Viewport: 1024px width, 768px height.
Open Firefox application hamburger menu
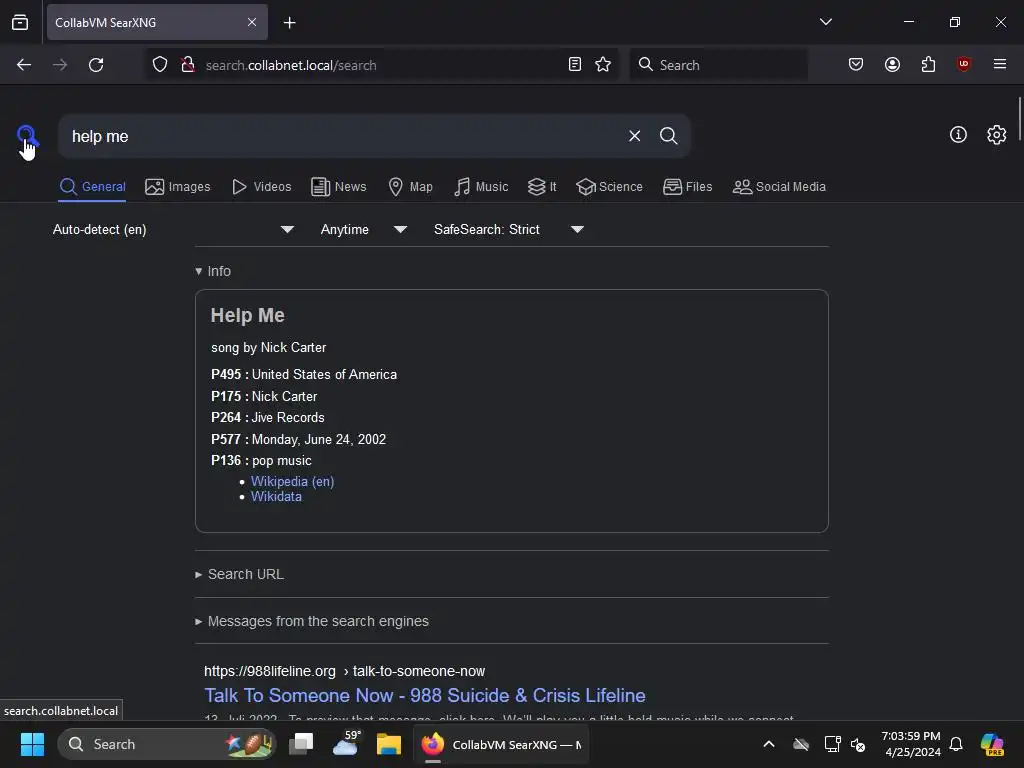pyautogui.click(x=999, y=65)
